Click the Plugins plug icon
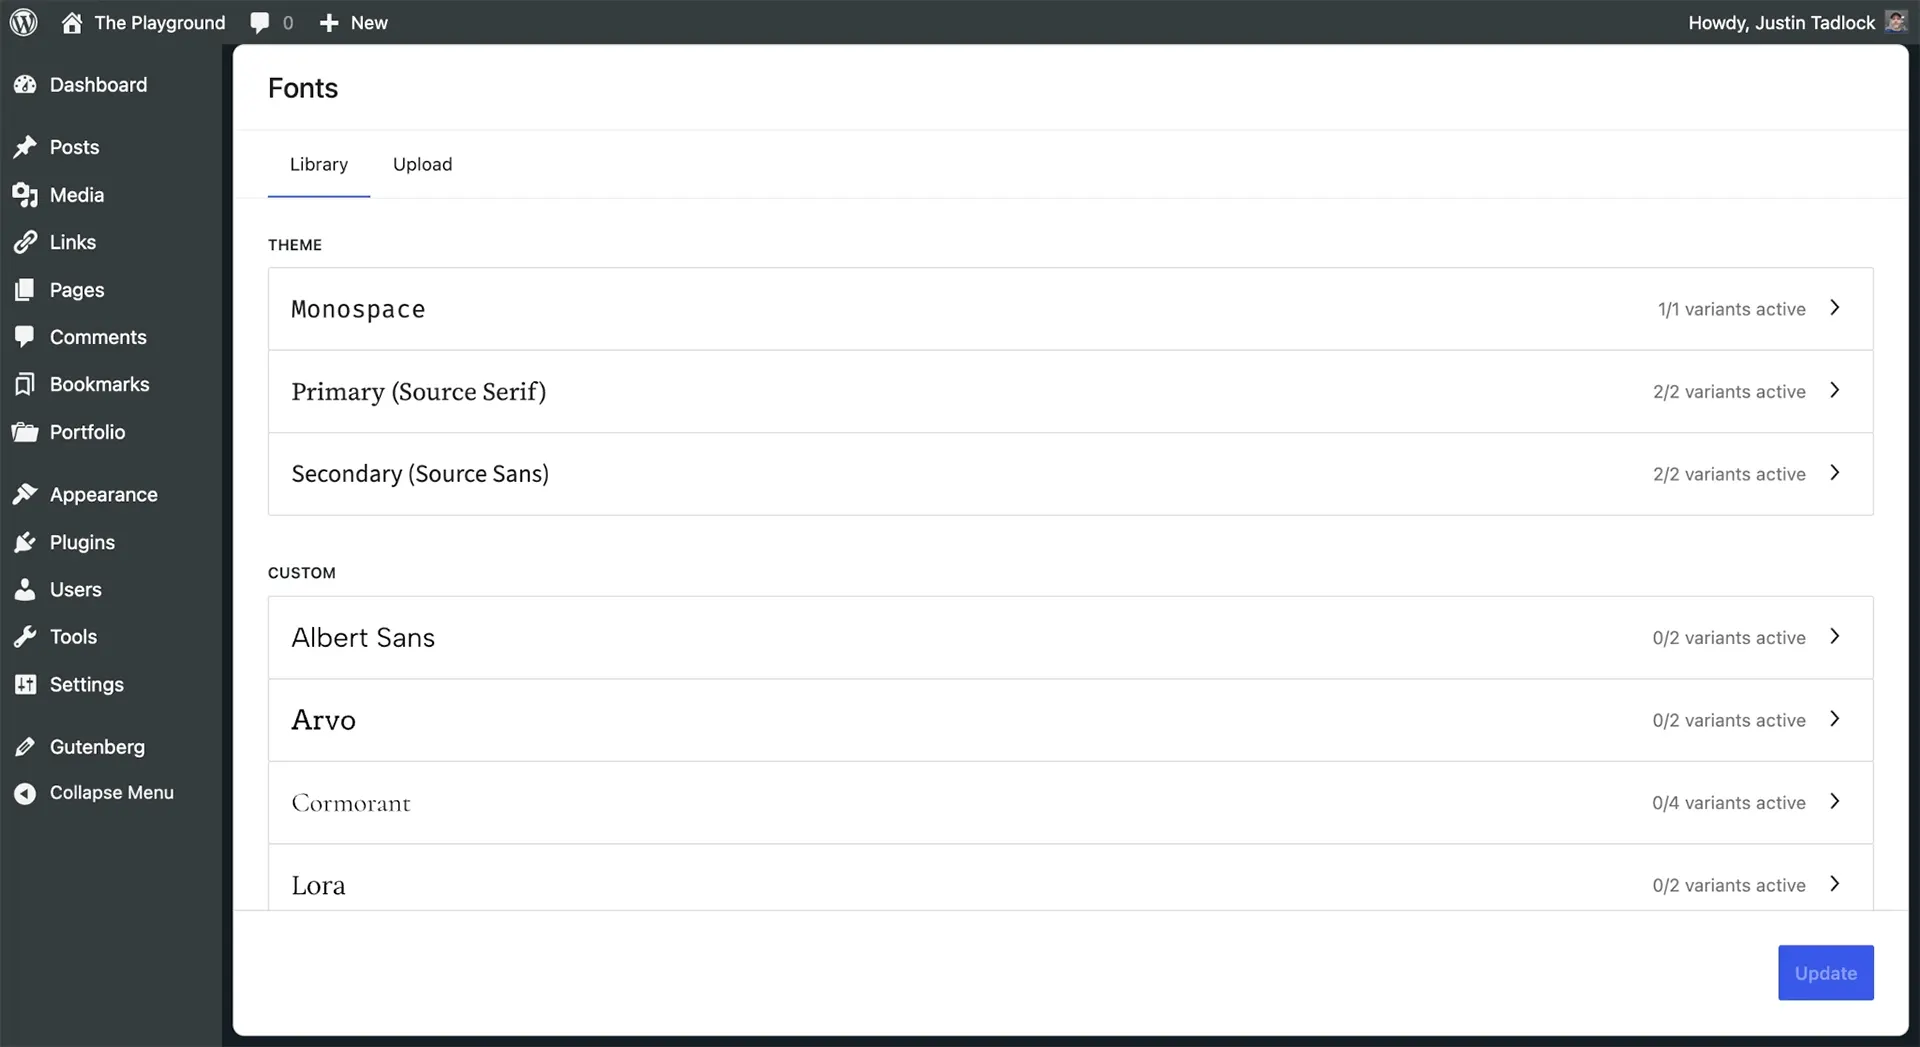 point(25,542)
